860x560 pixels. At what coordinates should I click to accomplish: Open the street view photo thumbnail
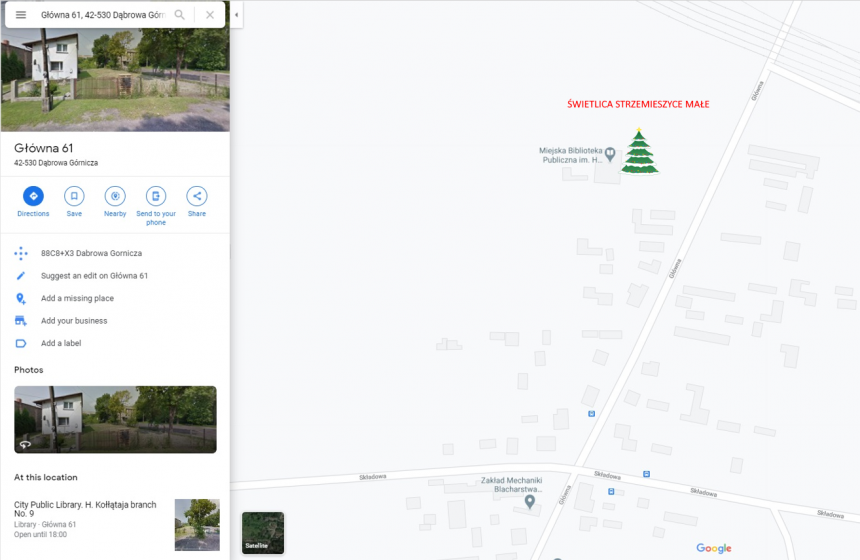[115, 419]
